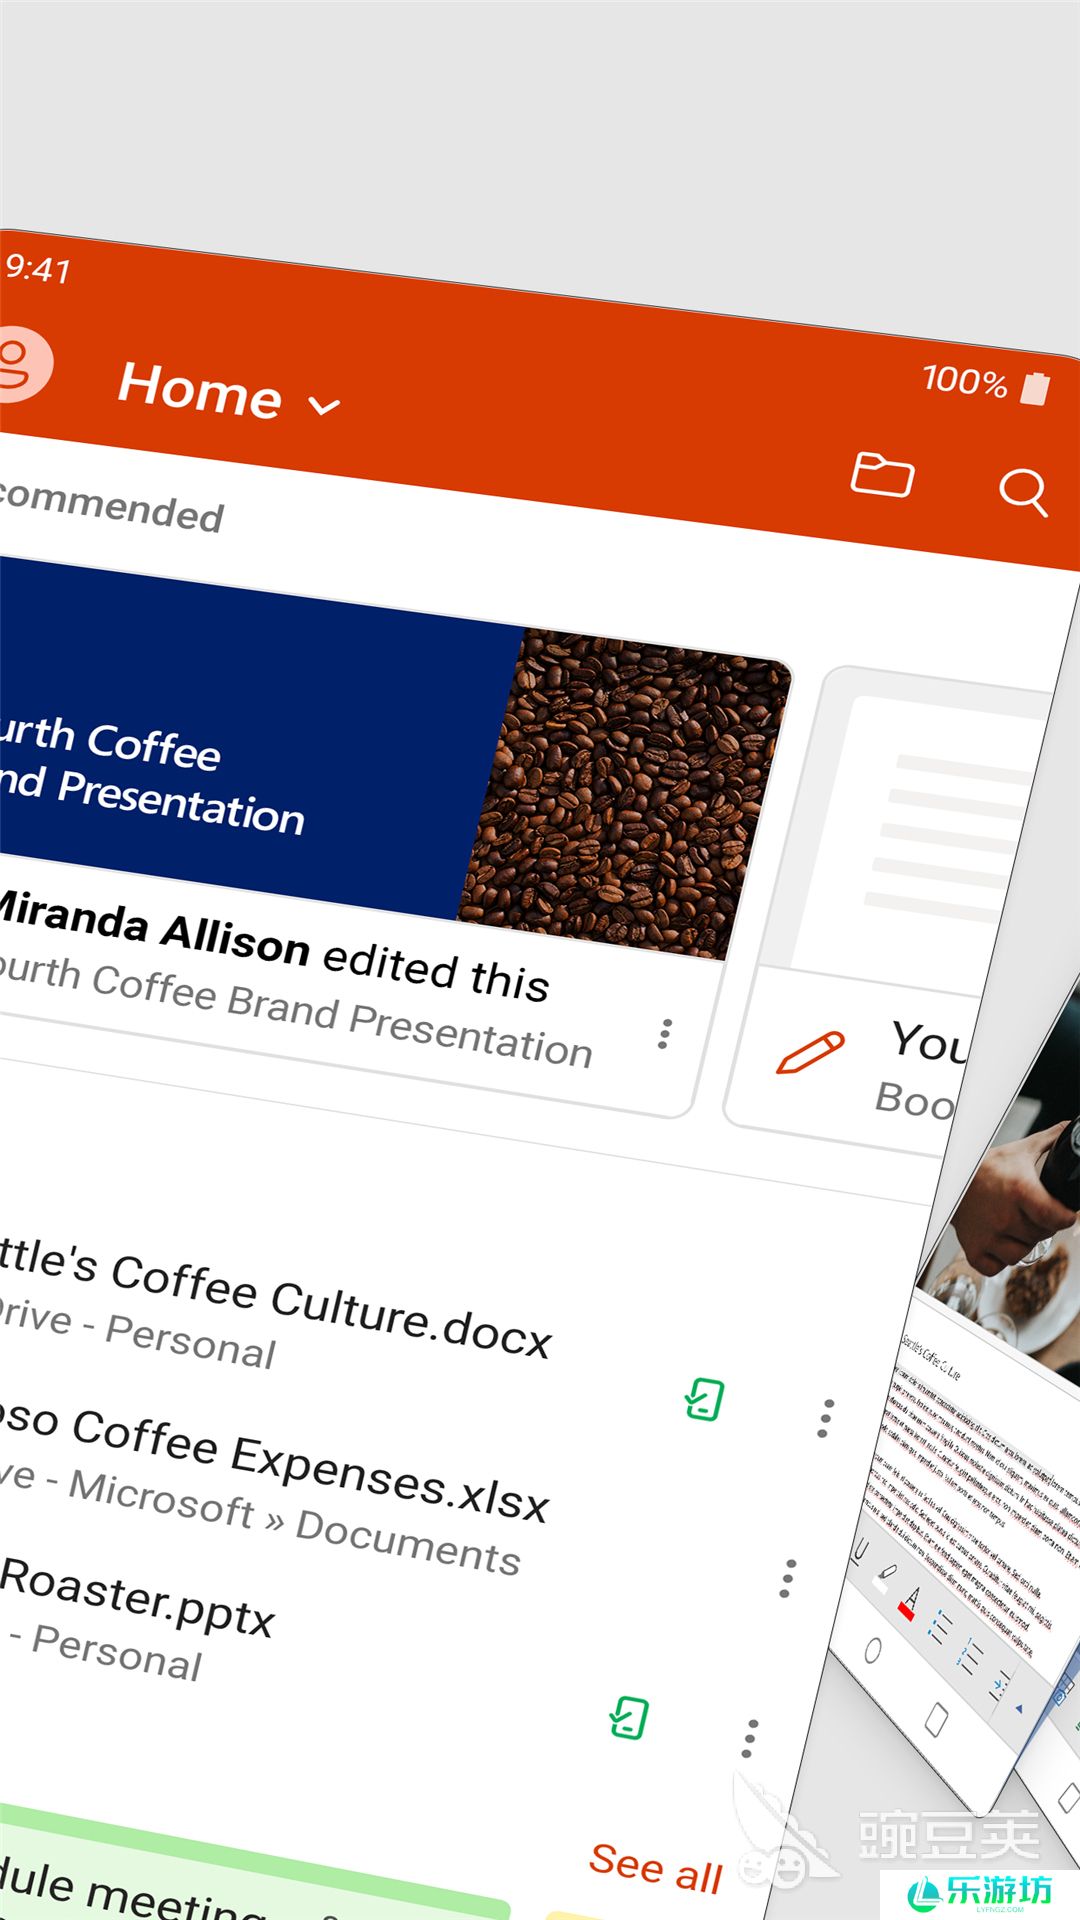
Task: Tap the See all link
Action: click(x=655, y=1868)
